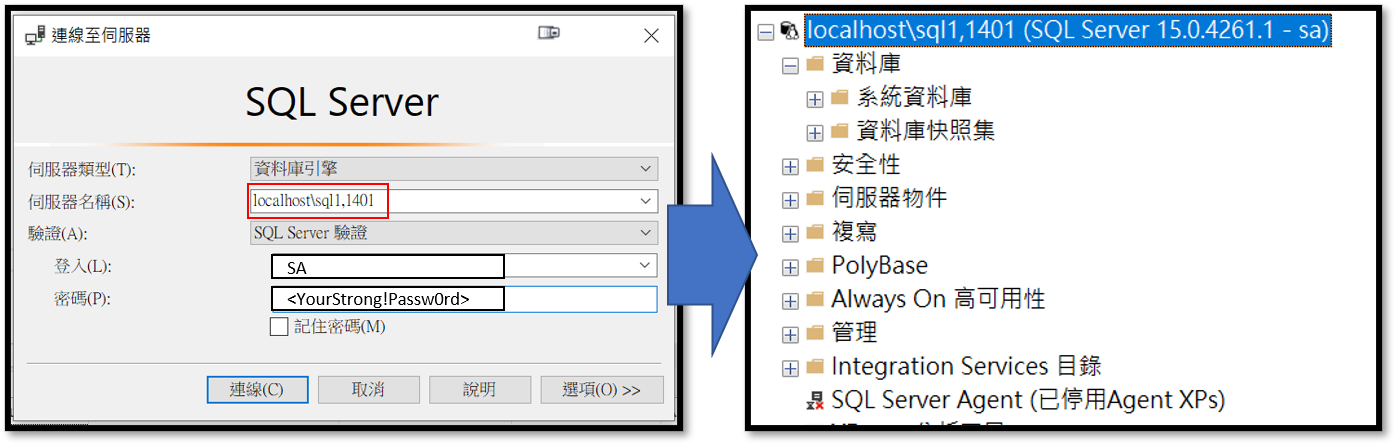Screen dimensions: 1395x444
Task: Click the SQL Server Agent disabled icon
Action: (815, 401)
